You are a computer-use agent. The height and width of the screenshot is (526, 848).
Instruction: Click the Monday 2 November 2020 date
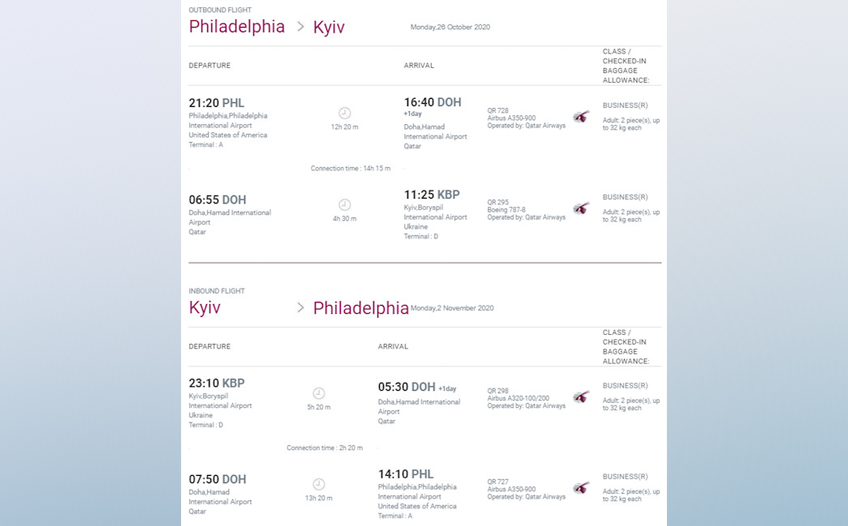(452, 308)
